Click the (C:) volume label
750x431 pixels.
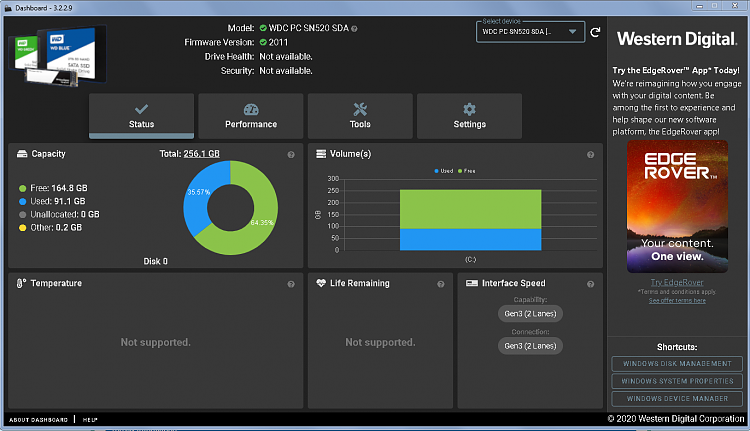[x=470, y=259]
